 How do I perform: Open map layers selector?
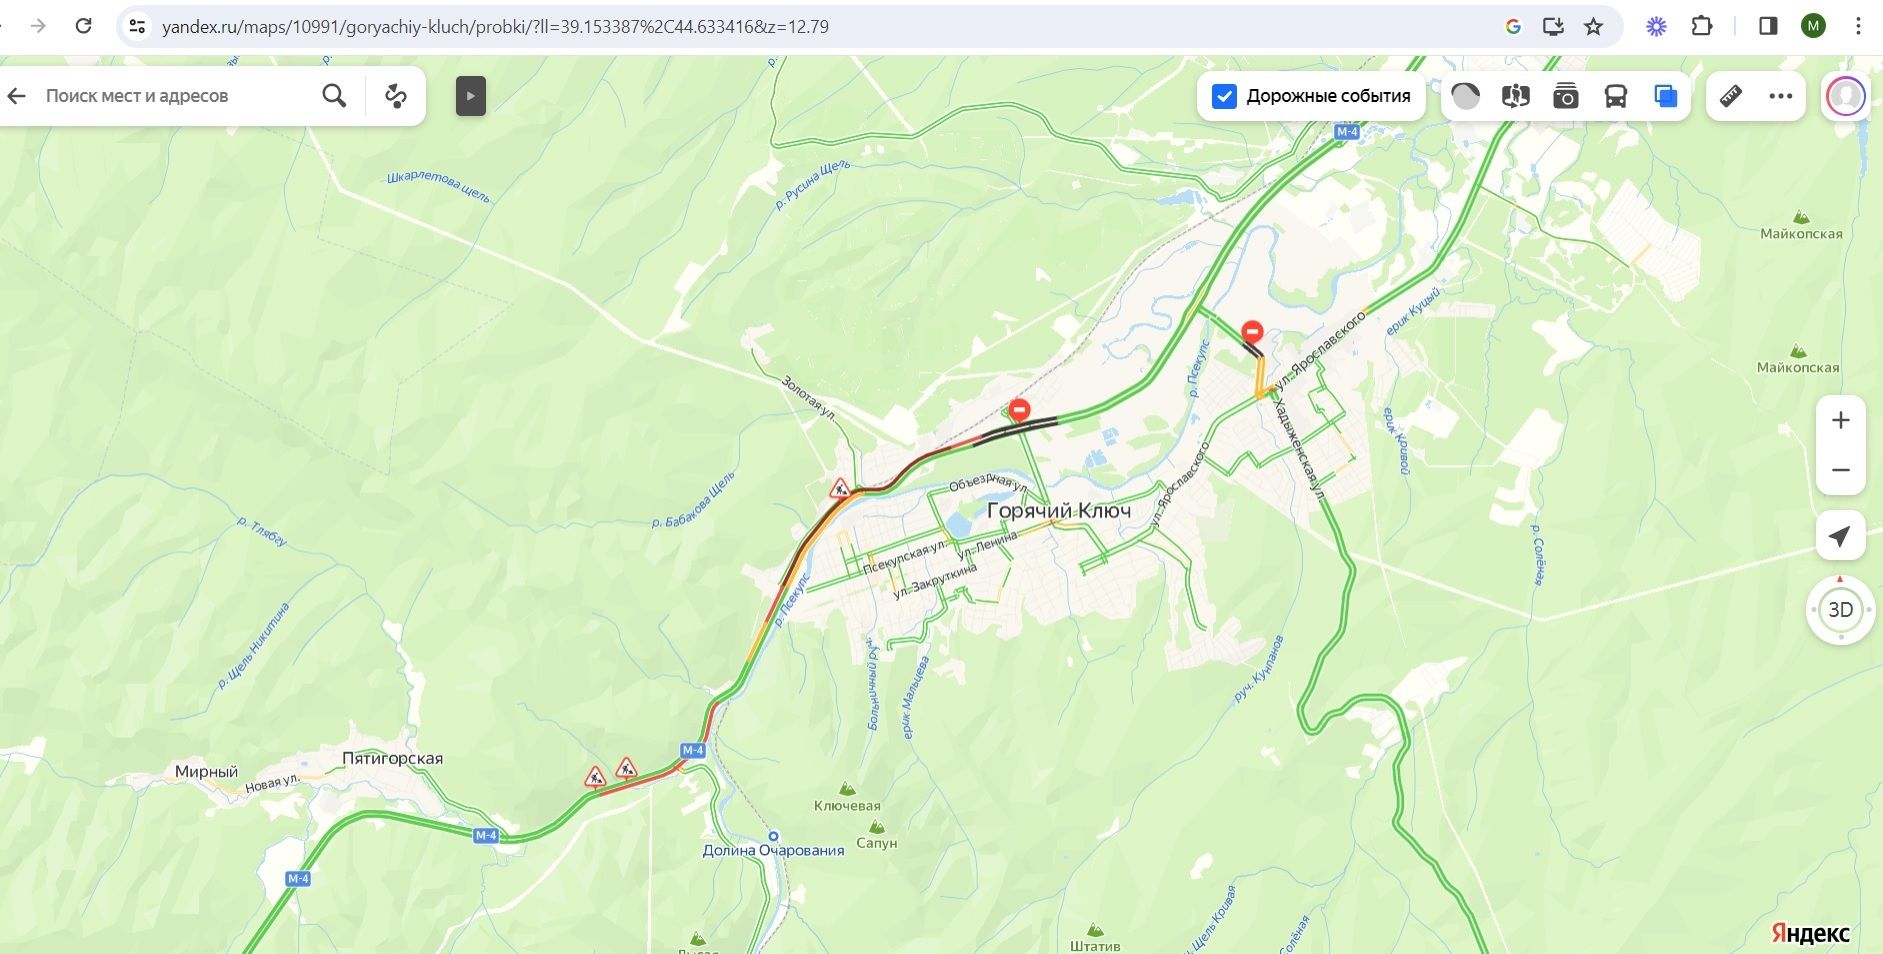coord(1666,96)
